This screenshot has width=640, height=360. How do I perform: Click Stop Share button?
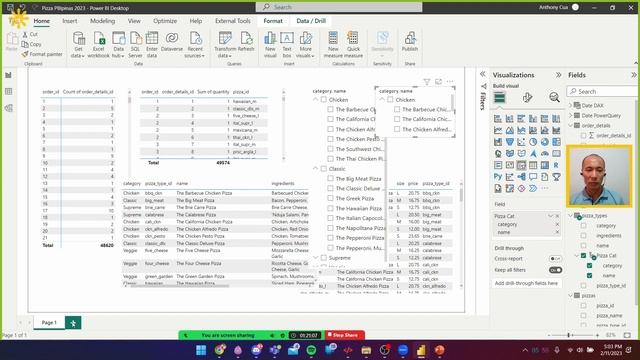344,335
